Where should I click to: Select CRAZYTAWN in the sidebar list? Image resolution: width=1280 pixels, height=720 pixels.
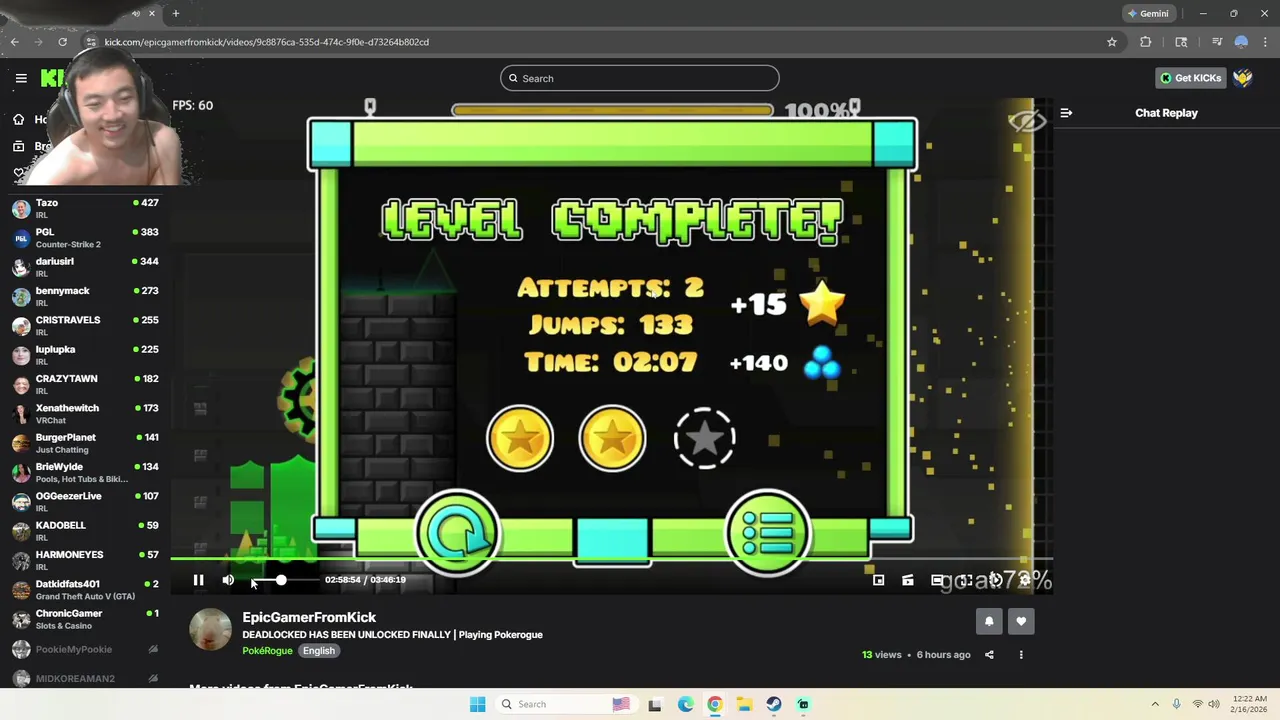[x=85, y=384]
